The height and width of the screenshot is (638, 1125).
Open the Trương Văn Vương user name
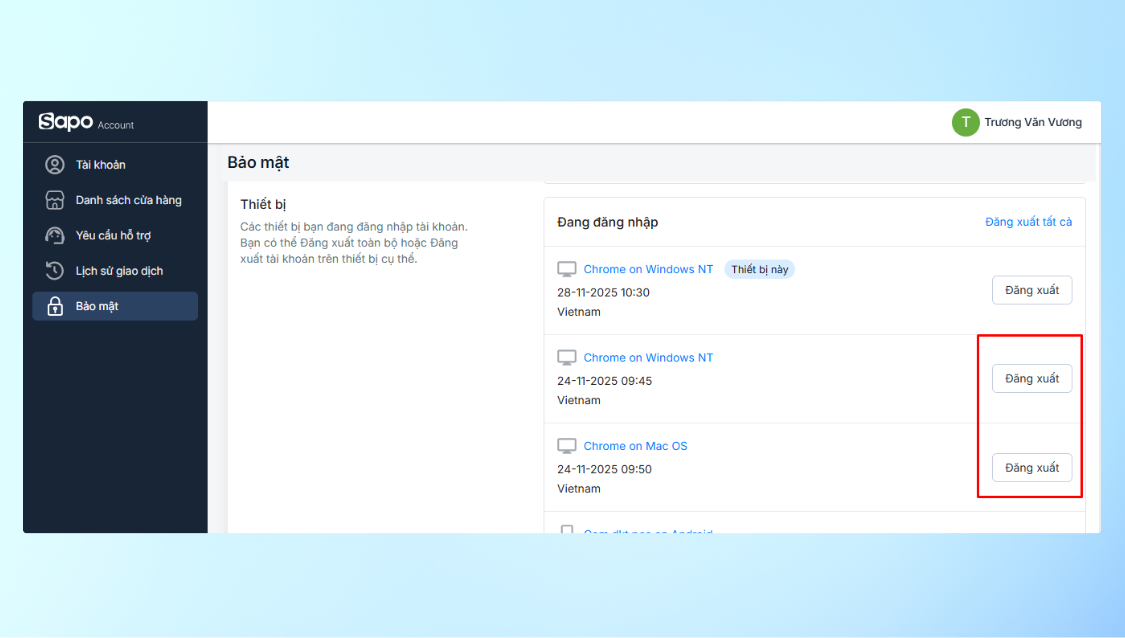tap(1033, 122)
